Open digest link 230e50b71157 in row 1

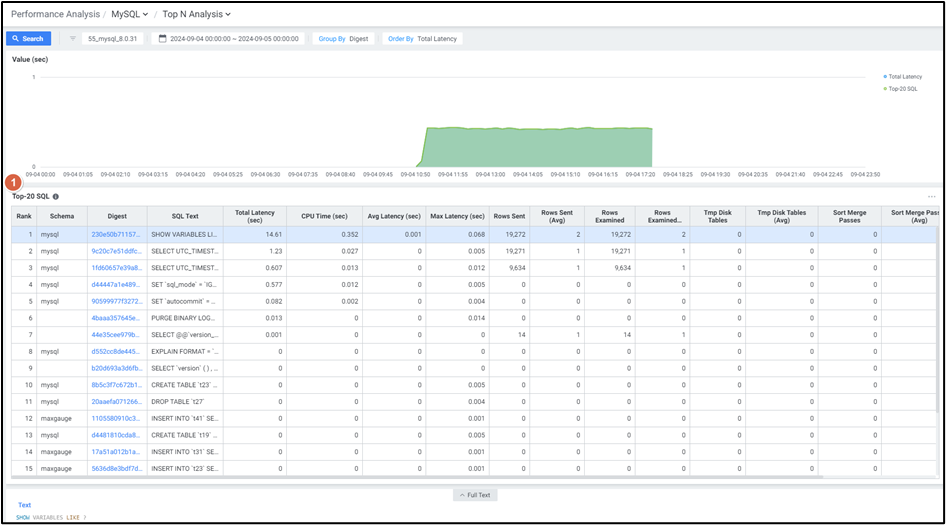116,234
